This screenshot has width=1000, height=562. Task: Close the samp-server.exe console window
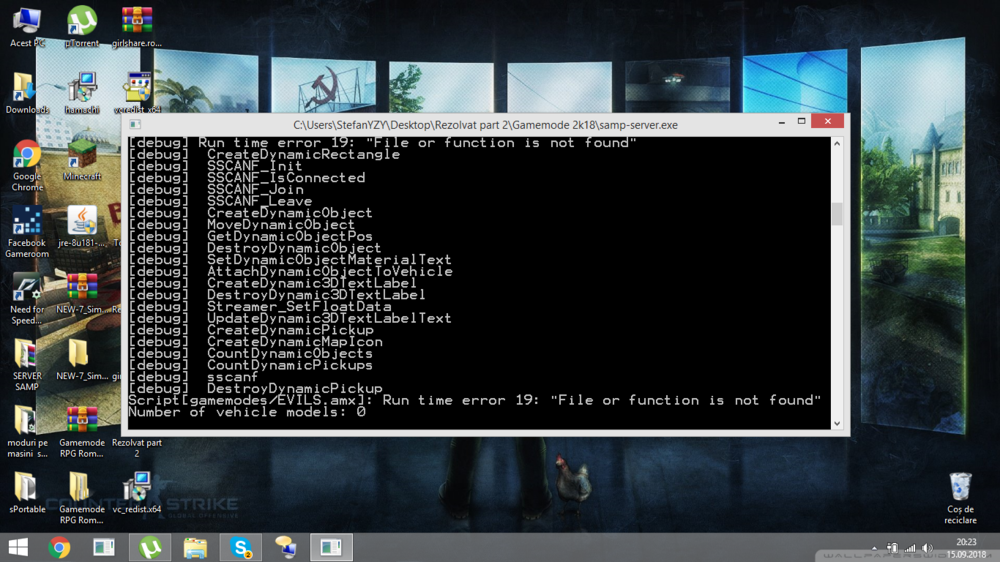coord(828,121)
